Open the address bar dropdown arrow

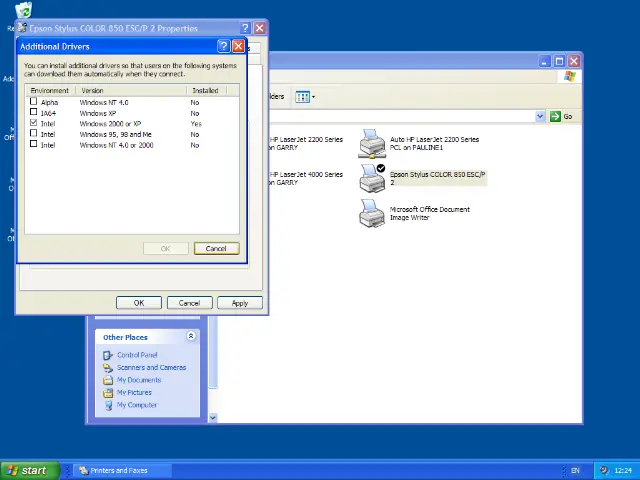(540, 116)
